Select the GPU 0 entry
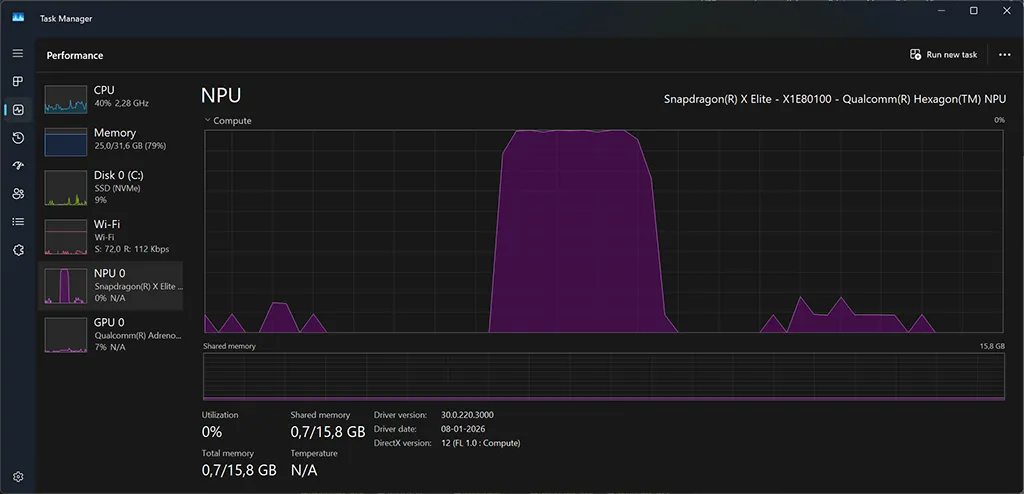1024x494 pixels. [x=110, y=335]
